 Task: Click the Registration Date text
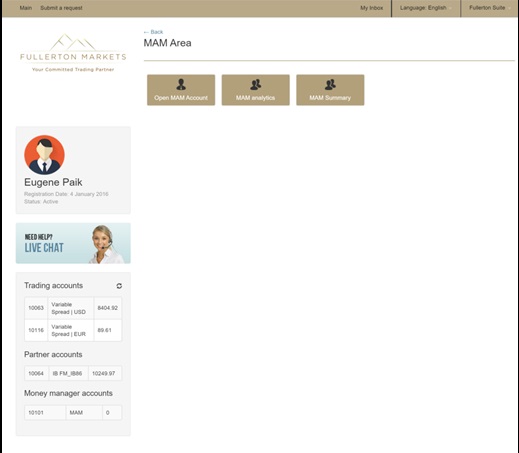[x=66, y=194]
